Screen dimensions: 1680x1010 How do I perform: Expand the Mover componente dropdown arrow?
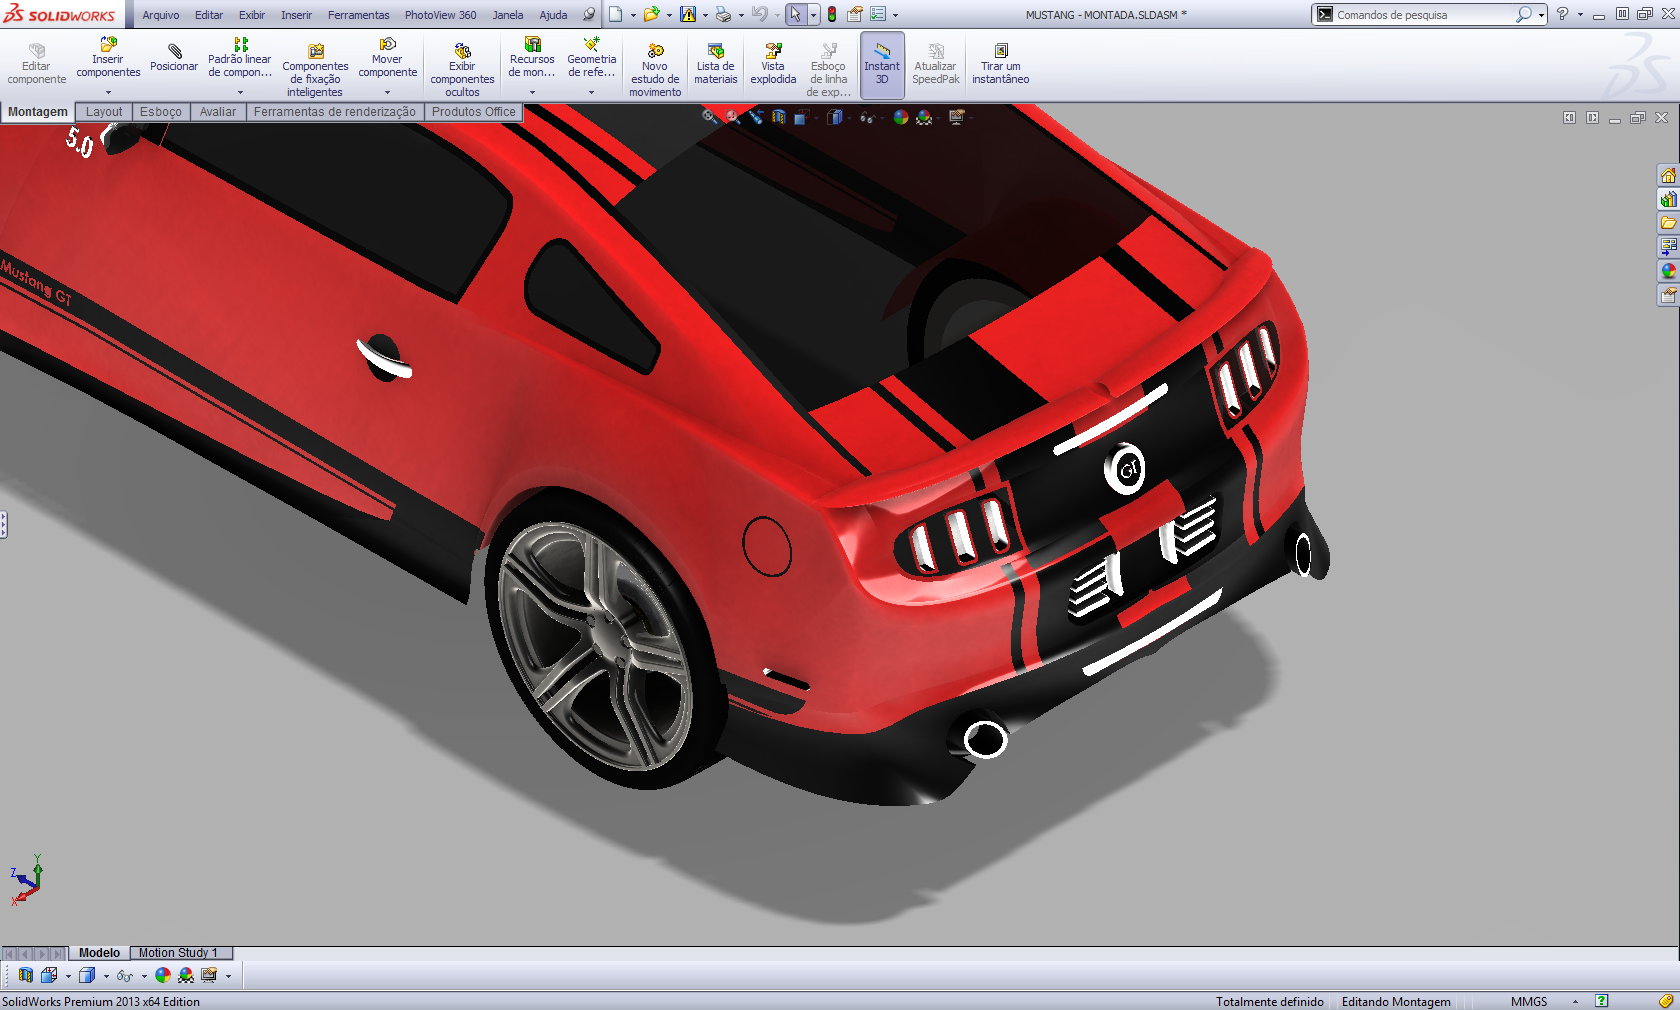point(387,92)
